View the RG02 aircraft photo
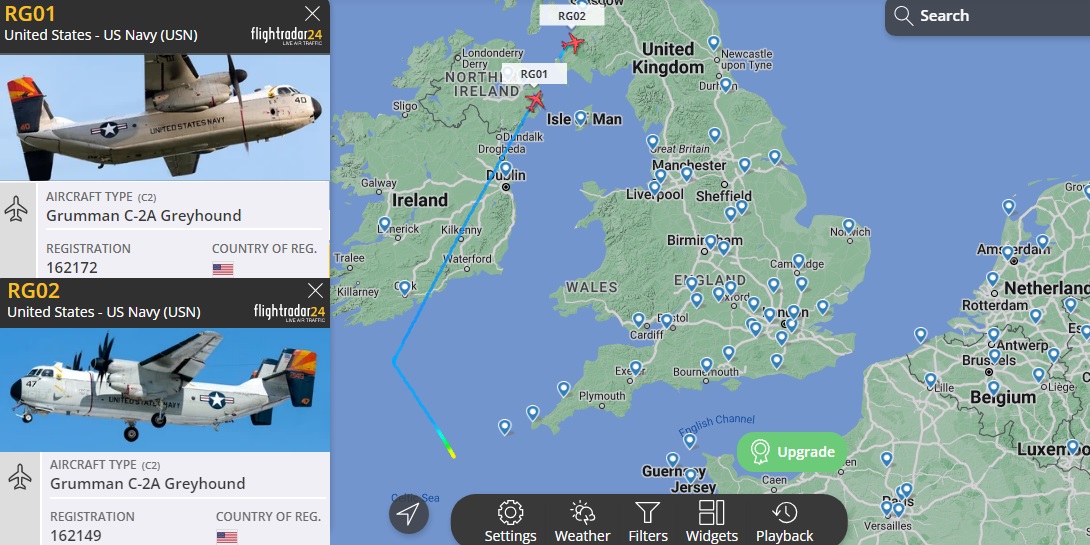This screenshot has width=1090, height=545. (x=165, y=390)
